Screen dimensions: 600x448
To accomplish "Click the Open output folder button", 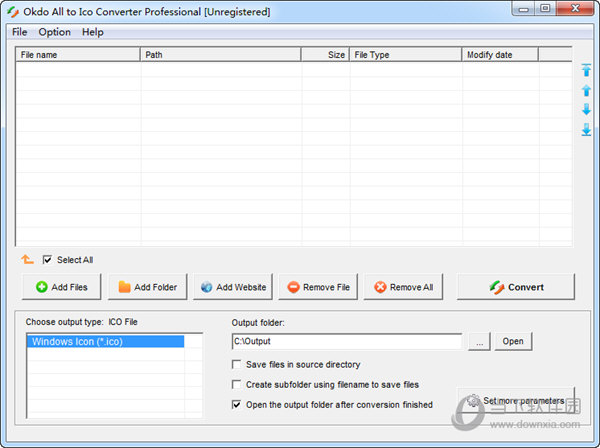I will 513,341.
